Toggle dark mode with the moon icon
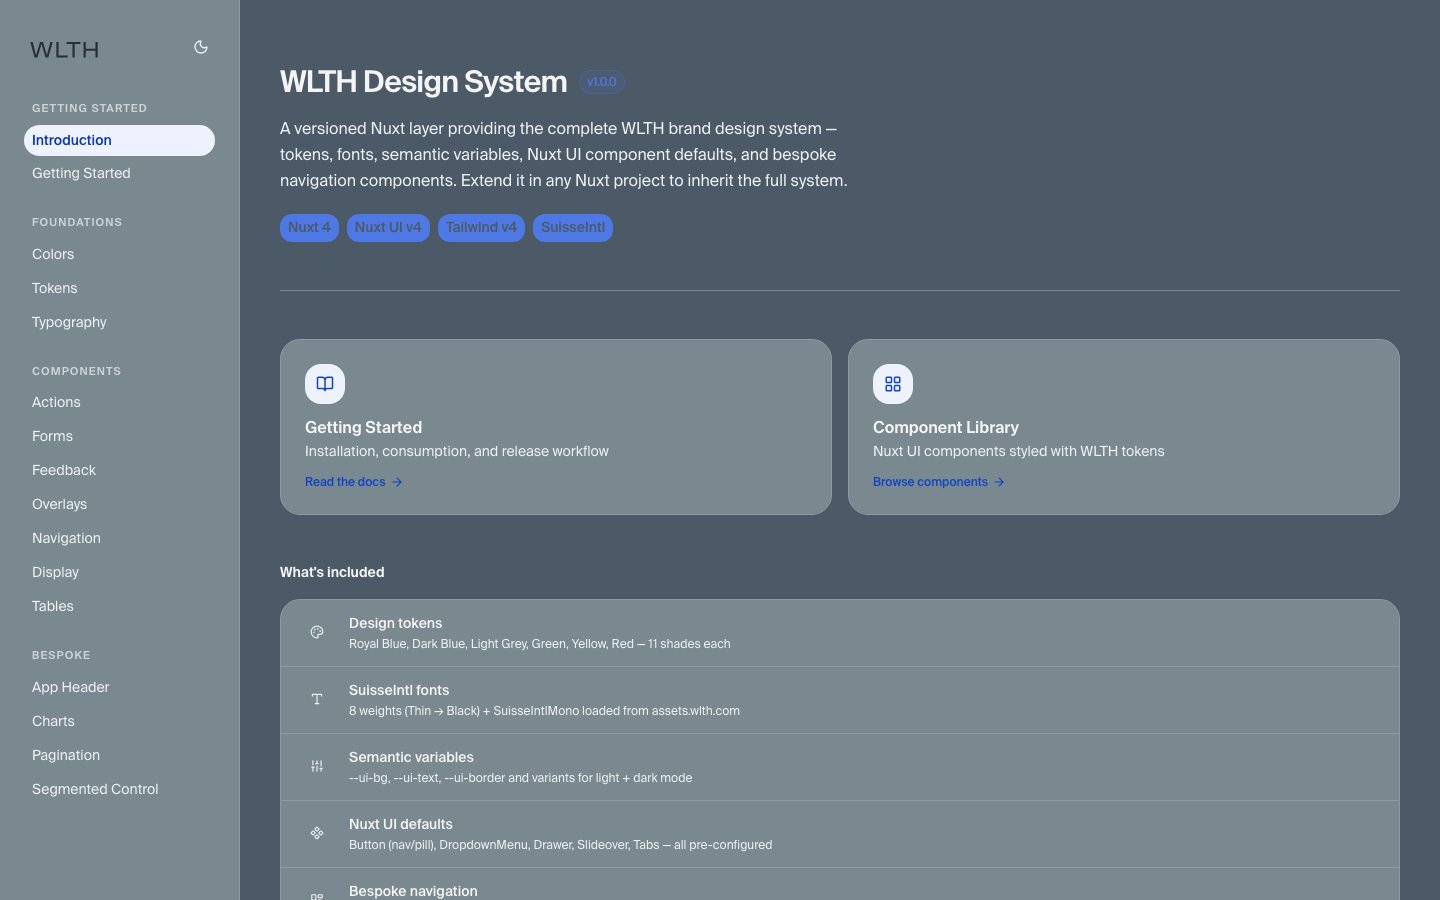The height and width of the screenshot is (900, 1440). tap(201, 47)
